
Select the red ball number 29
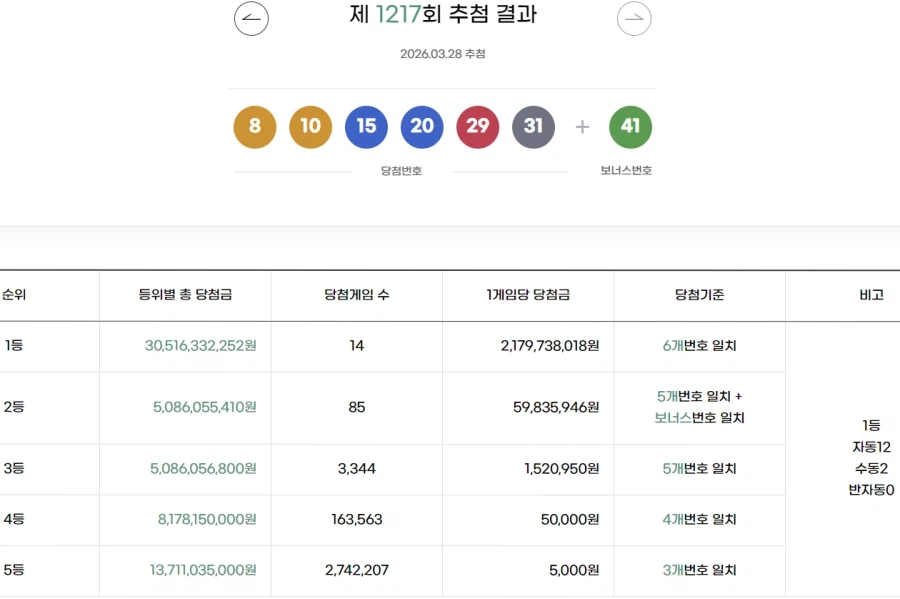(478, 127)
